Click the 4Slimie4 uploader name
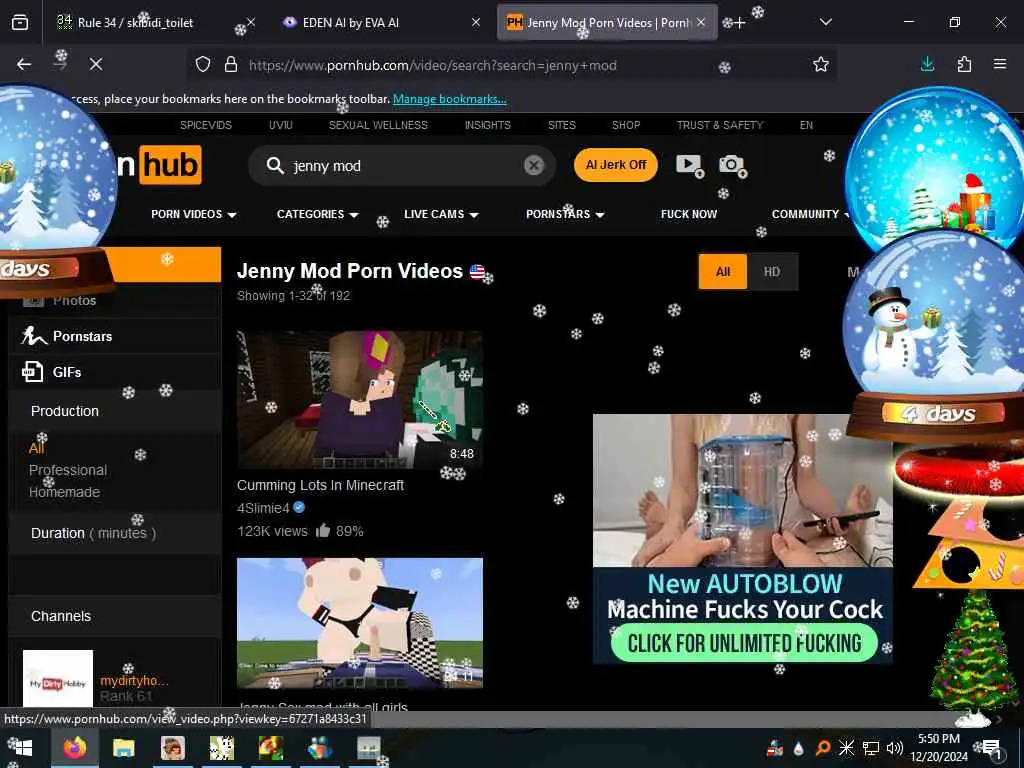Viewport: 1024px width, 768px height. [x=263, y=507]
